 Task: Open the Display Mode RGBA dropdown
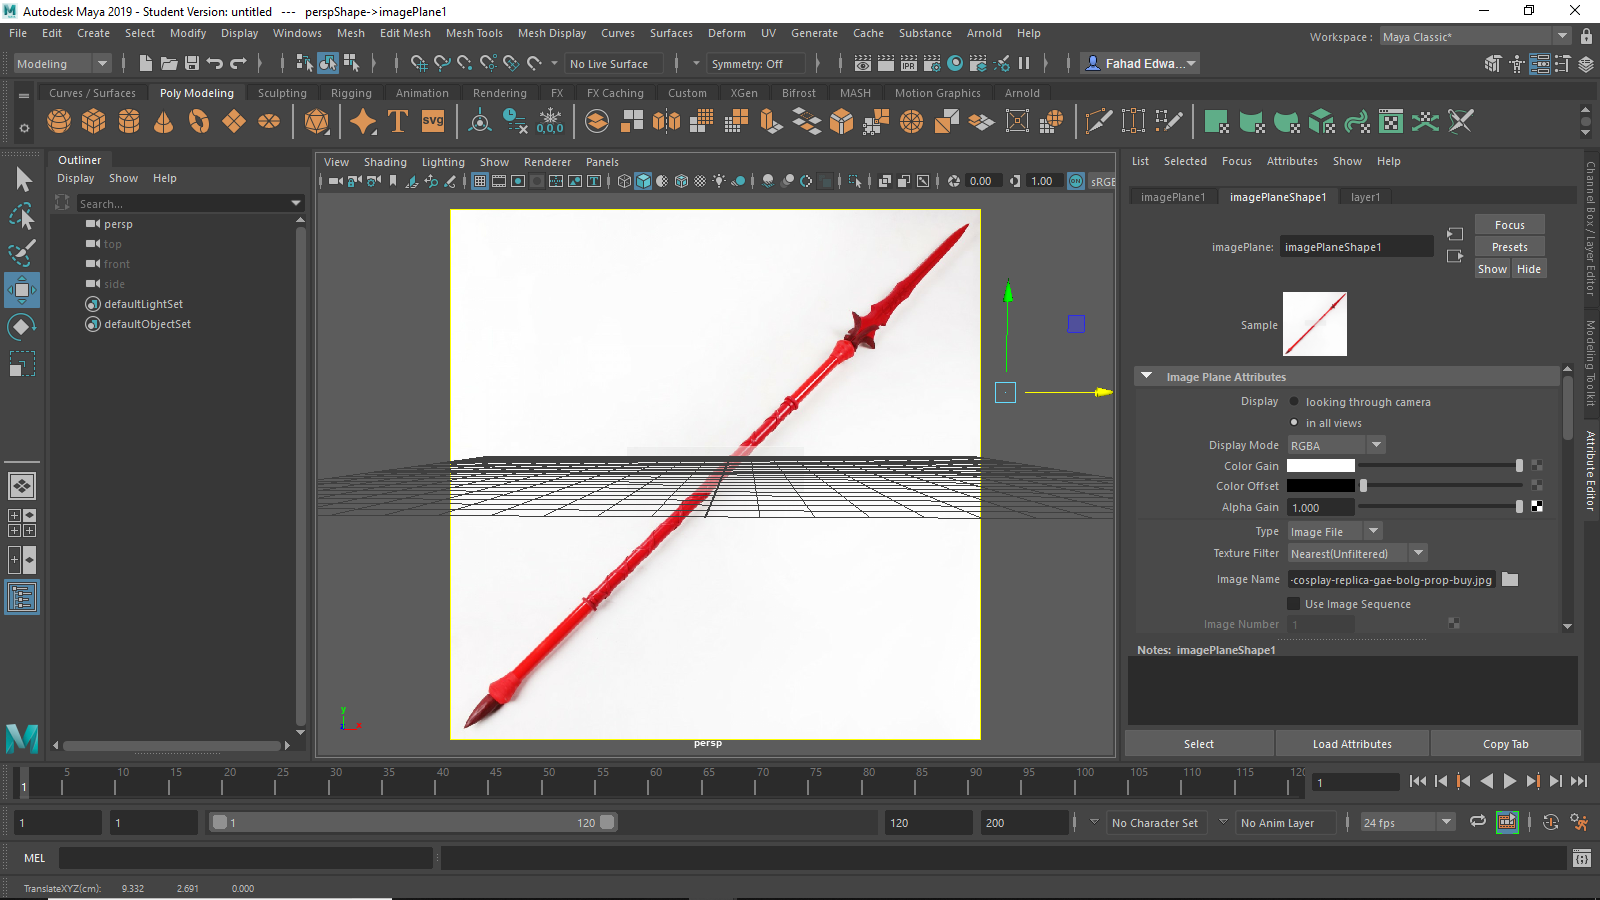1335,446
